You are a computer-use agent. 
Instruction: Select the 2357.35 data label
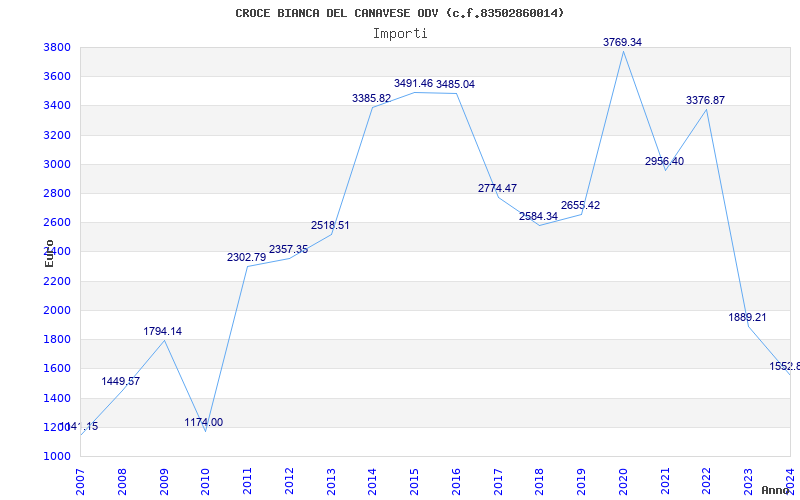[x=288, y=249]
